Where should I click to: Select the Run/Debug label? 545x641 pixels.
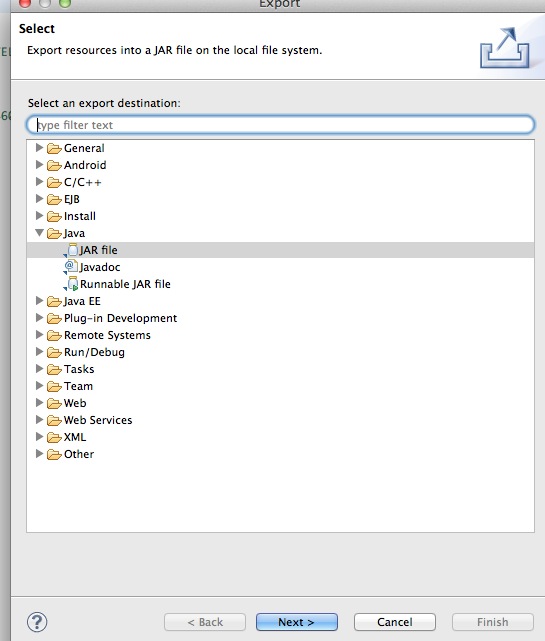pyautogui.click(x=94, y=352)
